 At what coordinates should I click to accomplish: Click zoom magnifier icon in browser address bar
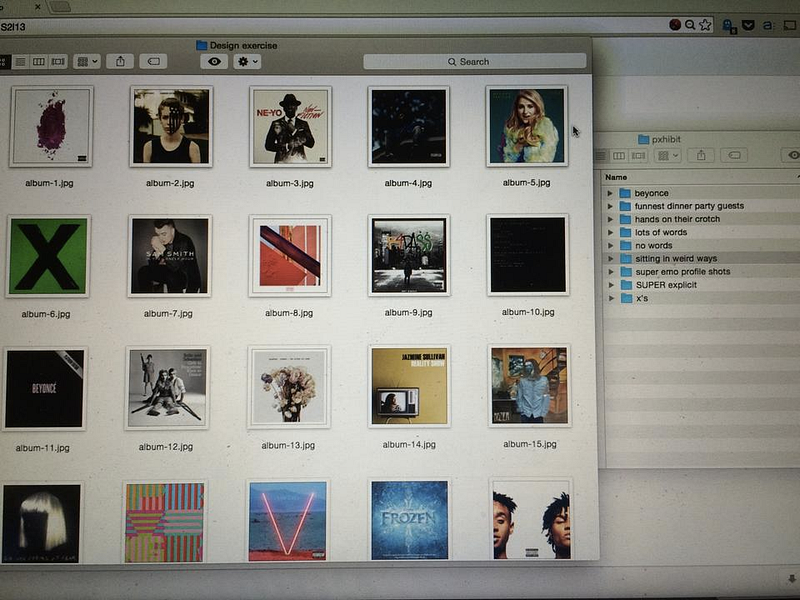[x=690, y=24]
